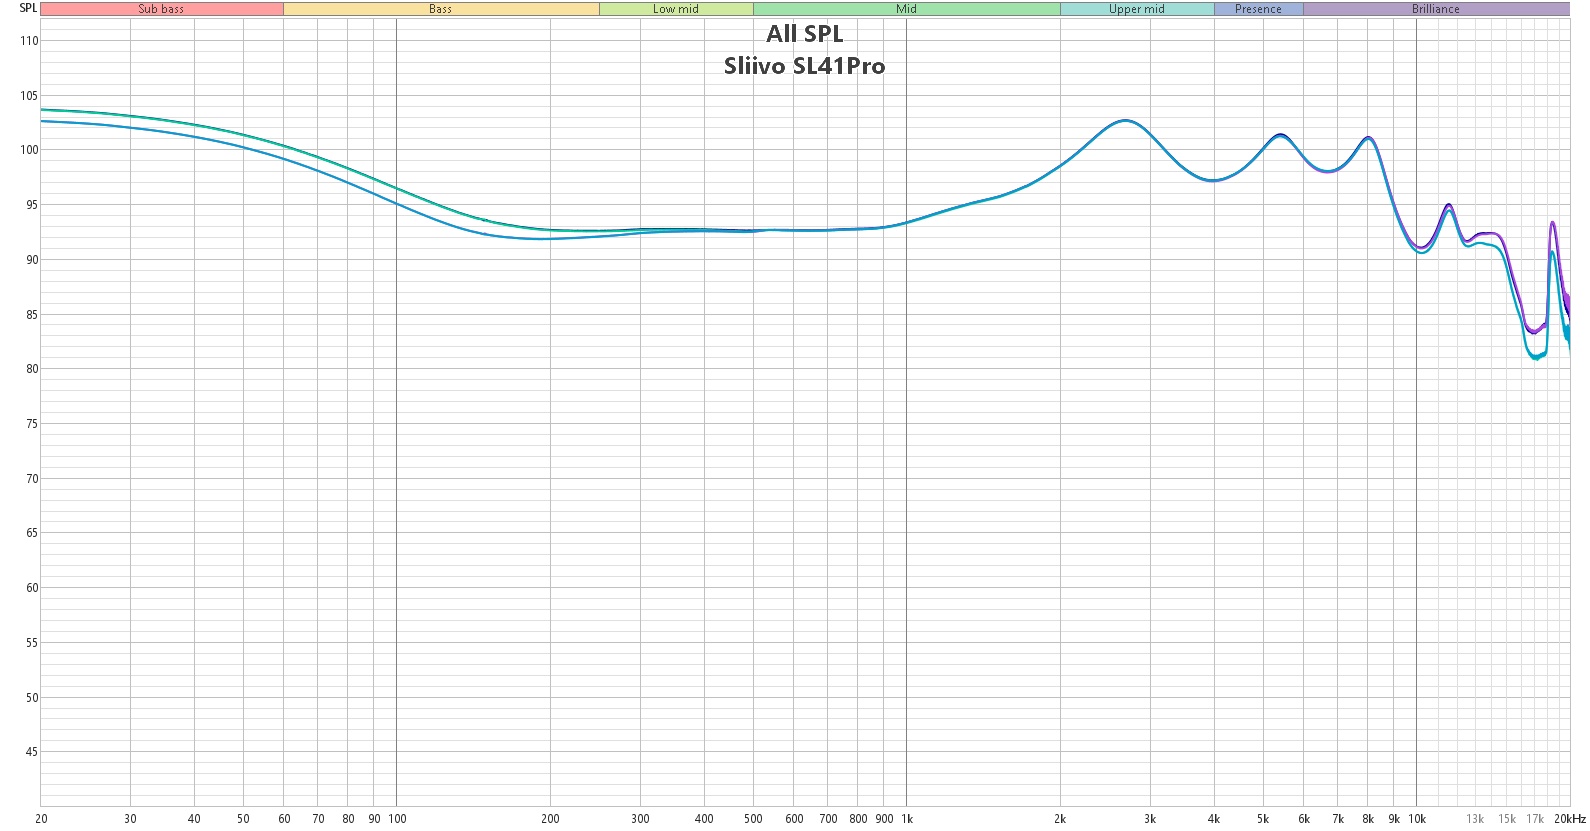Click the 80 Hz frequency axis label

pos(348,819)
